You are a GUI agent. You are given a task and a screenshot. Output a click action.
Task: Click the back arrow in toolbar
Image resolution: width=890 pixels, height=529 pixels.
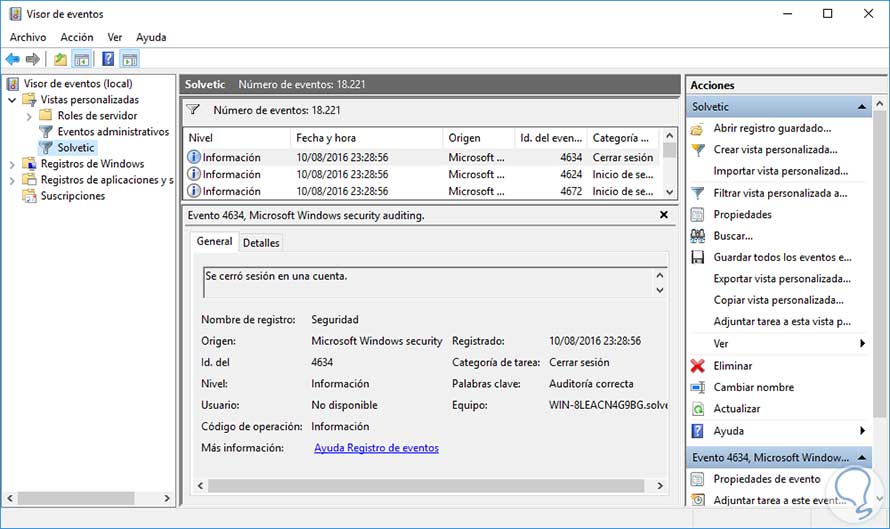(13, 60)
